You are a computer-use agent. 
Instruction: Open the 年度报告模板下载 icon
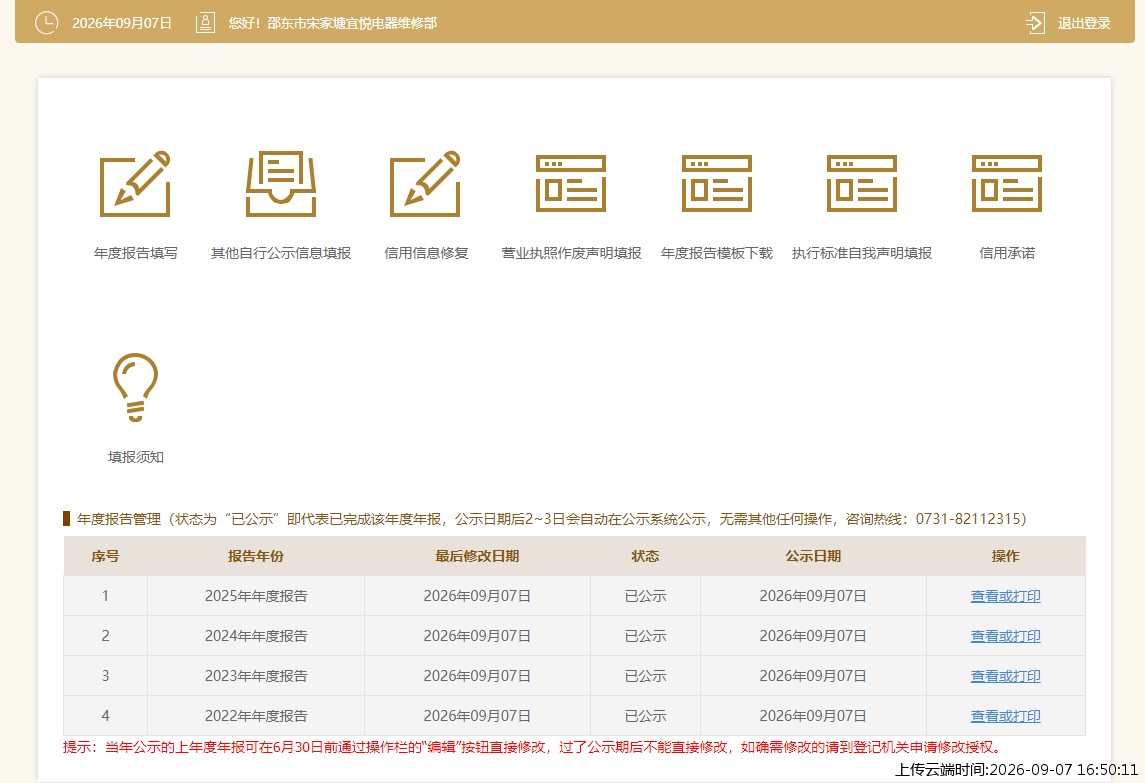716,183
